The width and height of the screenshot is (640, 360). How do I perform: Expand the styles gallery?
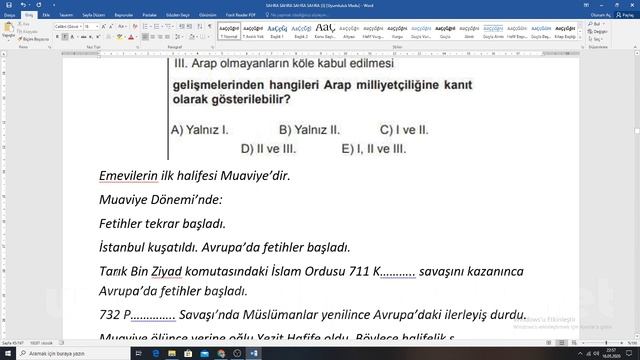coord(580,37)
